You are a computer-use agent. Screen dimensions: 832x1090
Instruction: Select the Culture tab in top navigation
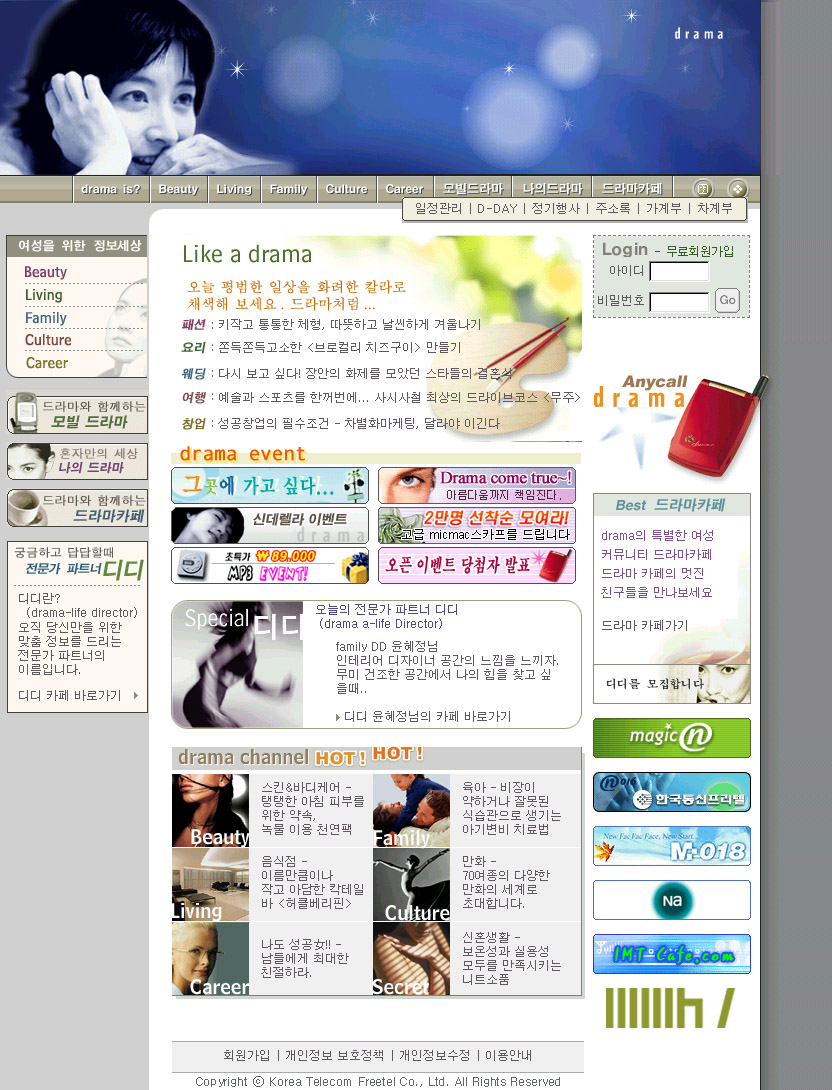(x=346, y=189)
